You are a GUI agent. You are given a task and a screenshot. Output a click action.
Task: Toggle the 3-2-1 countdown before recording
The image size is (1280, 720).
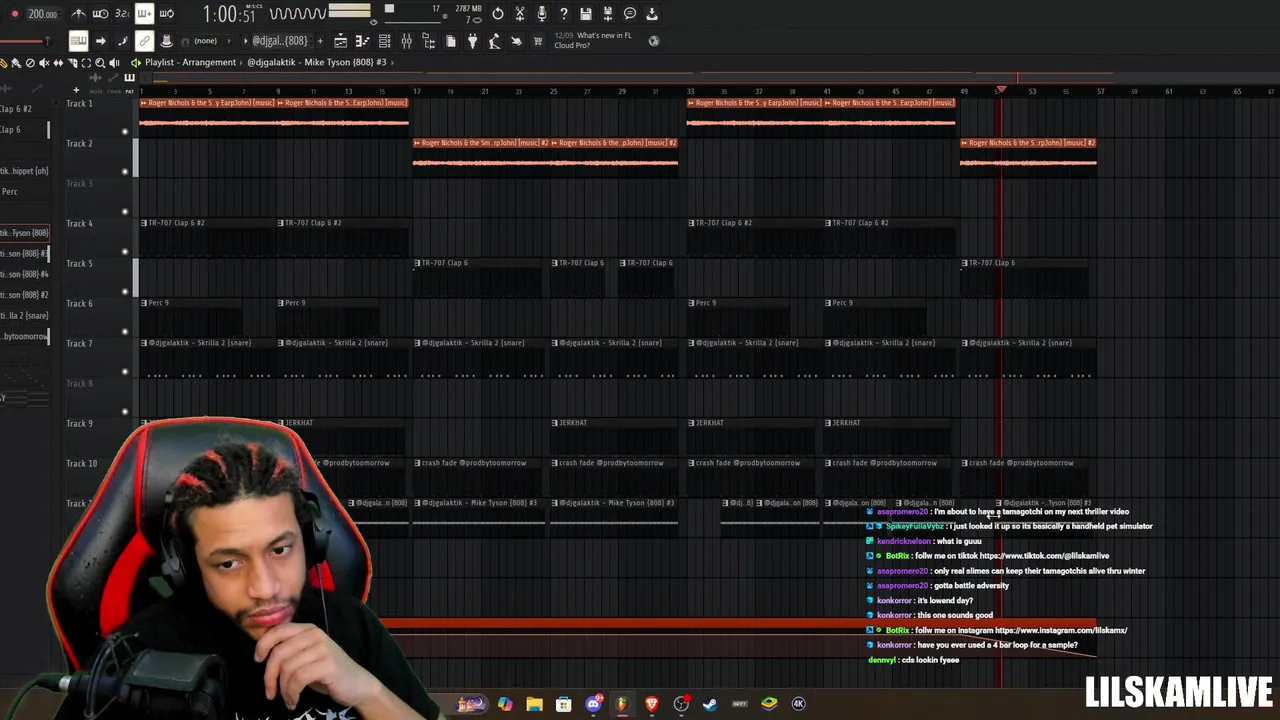(122, 14)
